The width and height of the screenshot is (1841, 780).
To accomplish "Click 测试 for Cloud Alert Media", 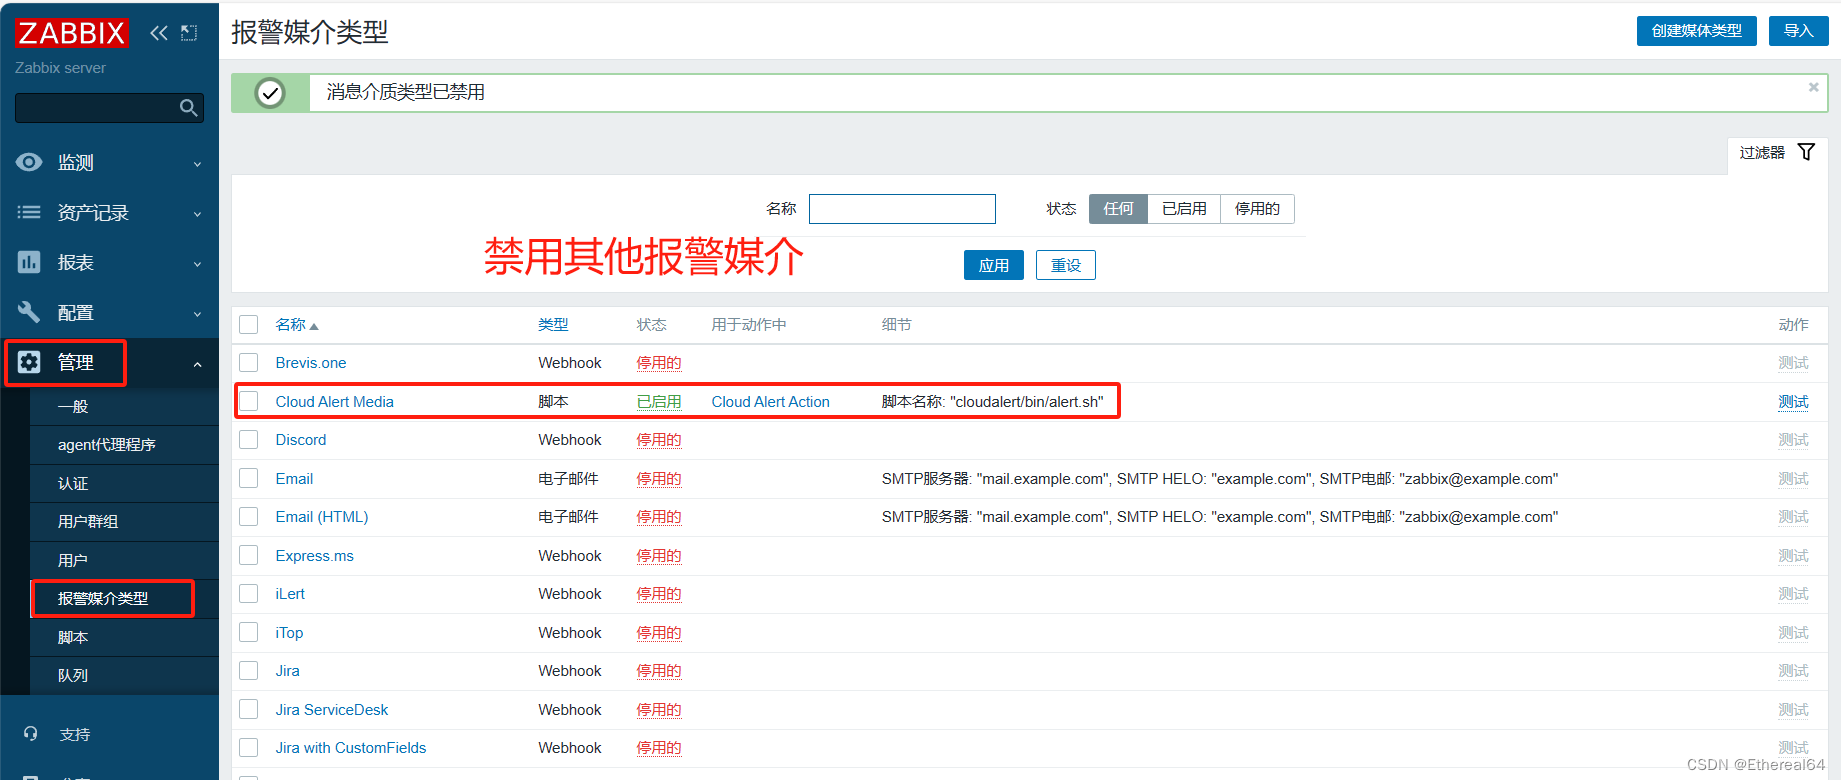I will [x=1793, y=401].
